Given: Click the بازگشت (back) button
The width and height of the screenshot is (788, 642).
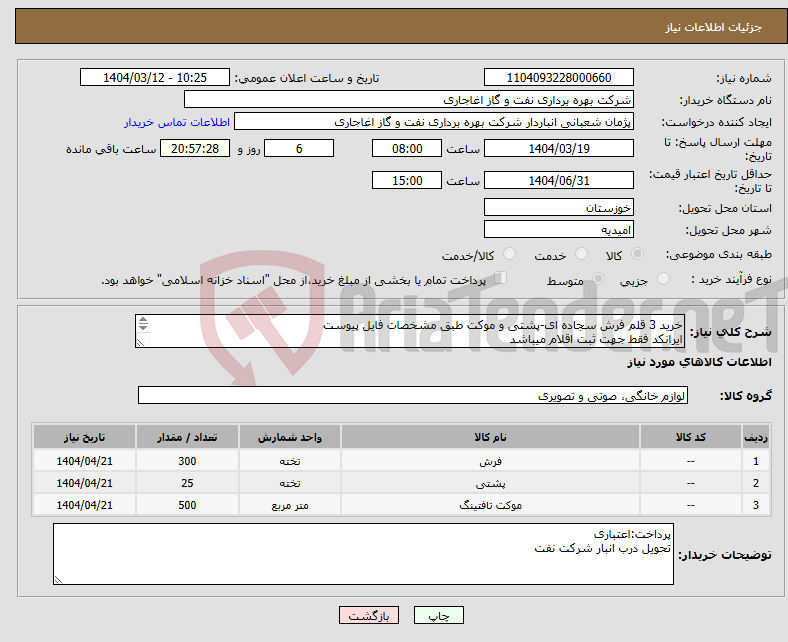Looking at the screenshot, I should (x=369, y=615).
